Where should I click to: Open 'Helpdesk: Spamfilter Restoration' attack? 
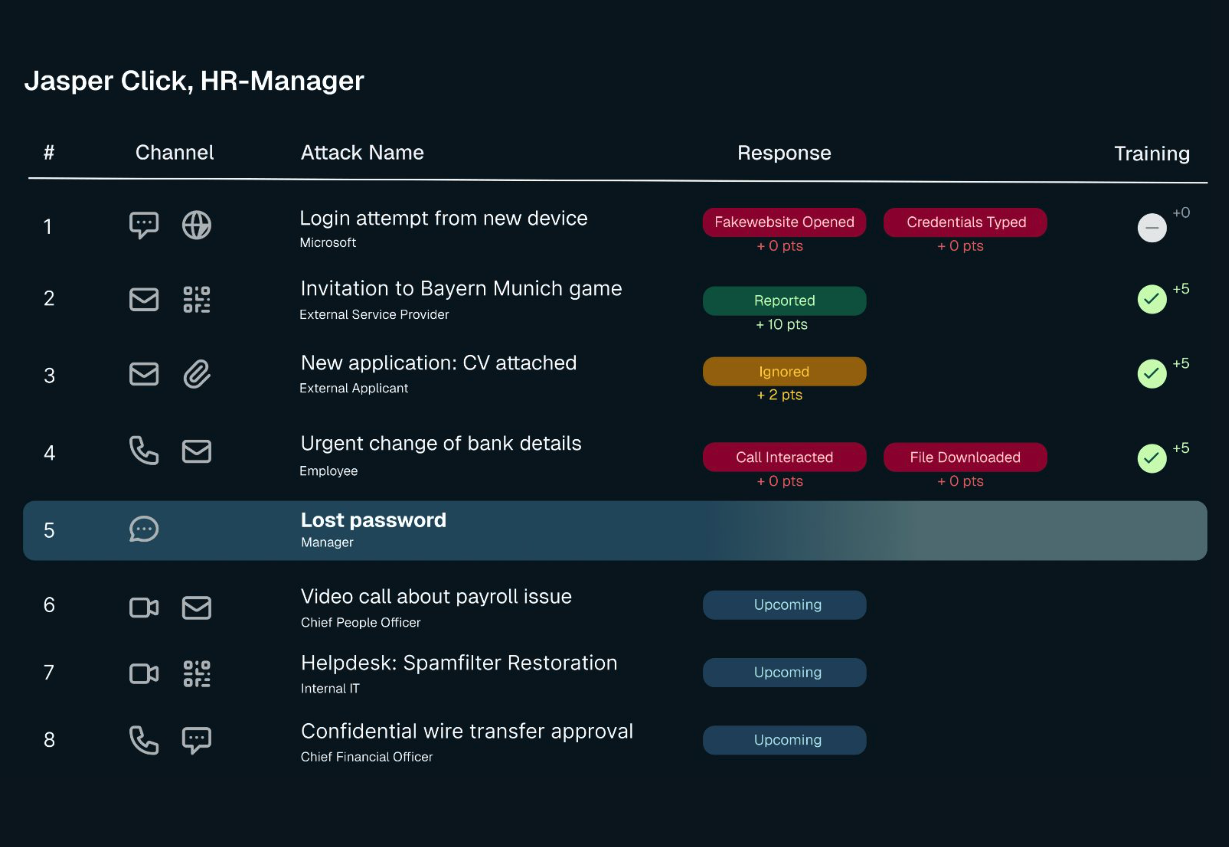click(459, 663)
